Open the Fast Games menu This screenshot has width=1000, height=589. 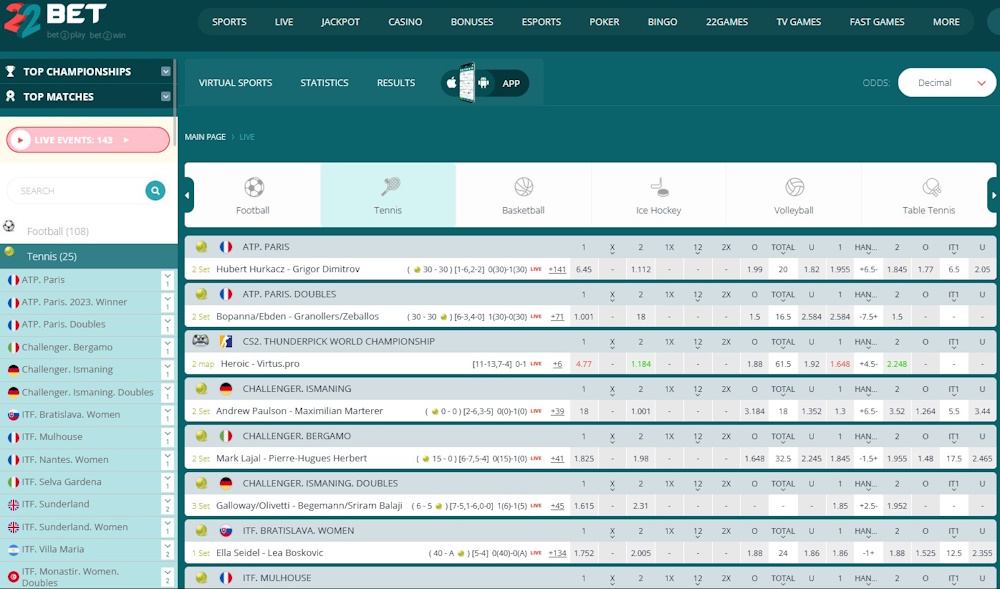pos(877,22)
